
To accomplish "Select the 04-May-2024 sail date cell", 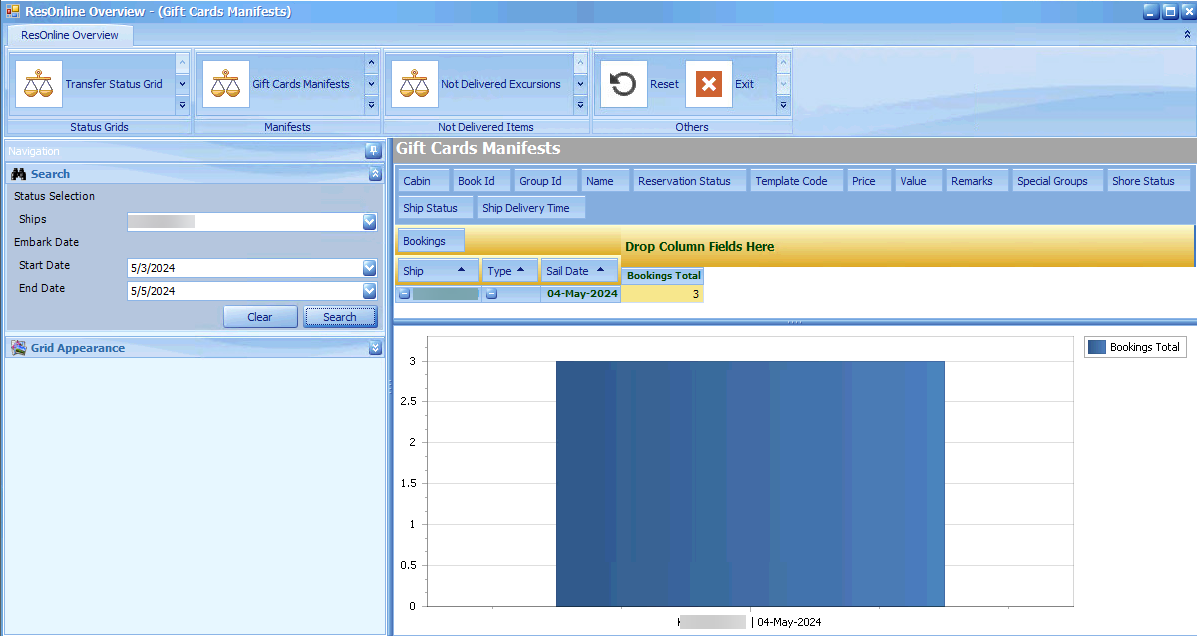I will (x=582, y=294).
